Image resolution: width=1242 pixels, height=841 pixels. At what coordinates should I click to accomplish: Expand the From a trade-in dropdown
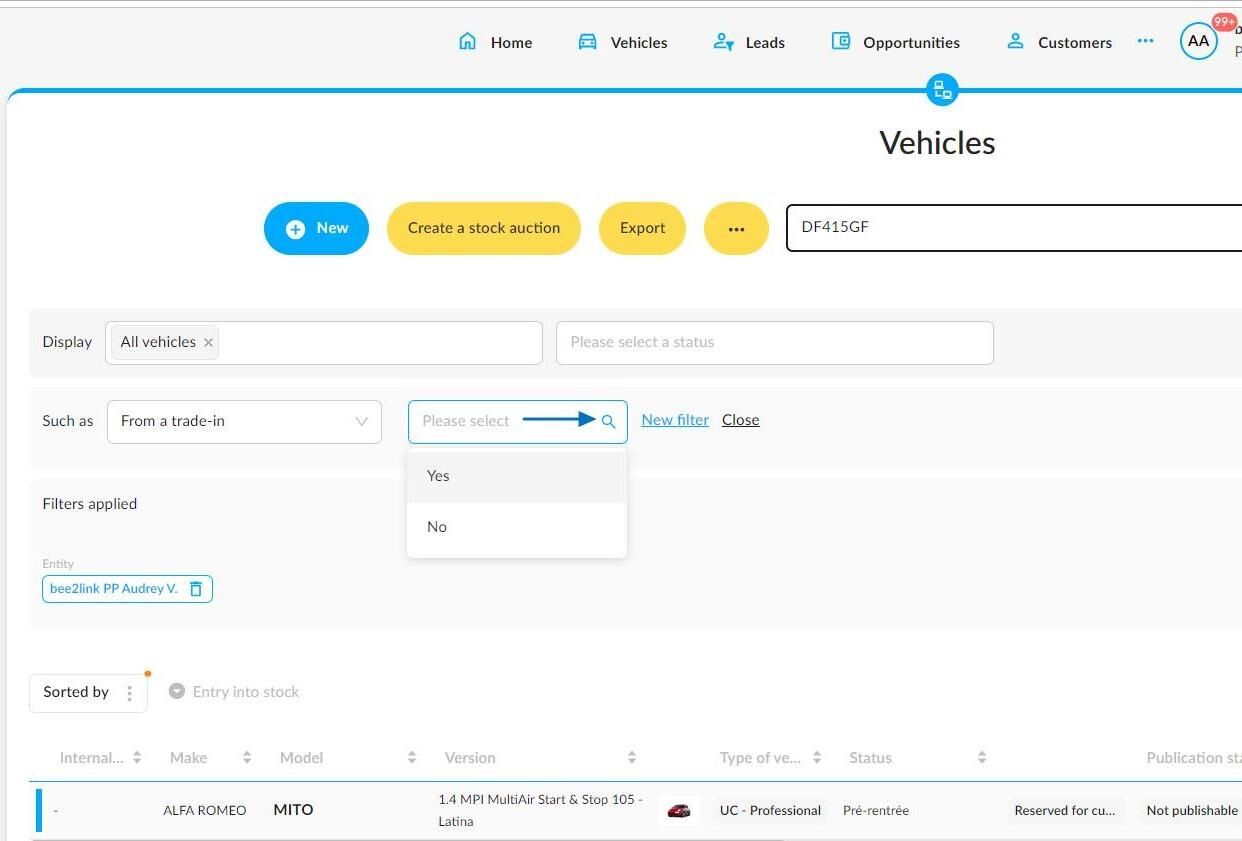coord(244,421)
